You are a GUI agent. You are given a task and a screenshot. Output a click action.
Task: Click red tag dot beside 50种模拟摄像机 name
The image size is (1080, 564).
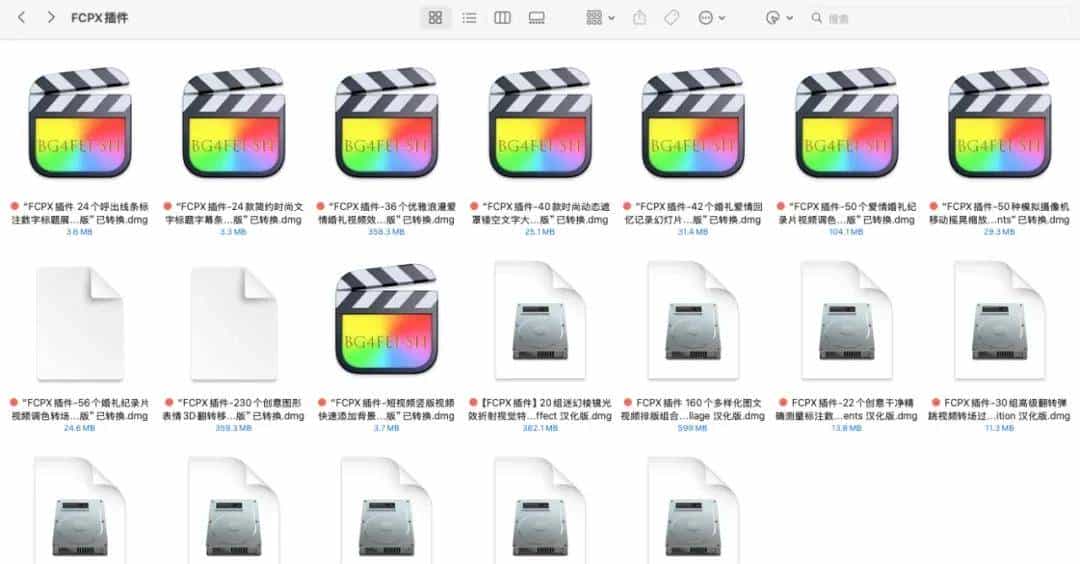[933, 206]
